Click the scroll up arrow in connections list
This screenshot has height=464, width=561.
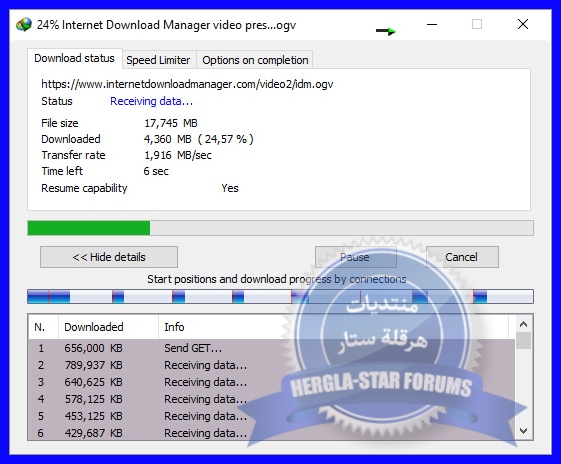click(x=523, y=324)
